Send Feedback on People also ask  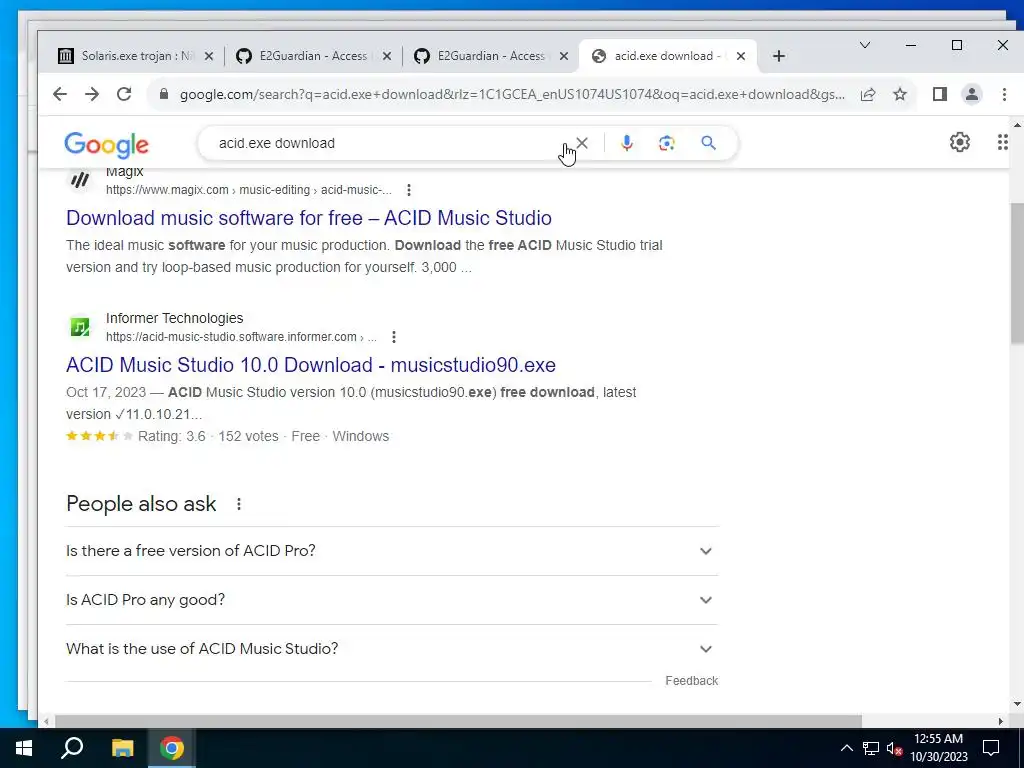692,680
